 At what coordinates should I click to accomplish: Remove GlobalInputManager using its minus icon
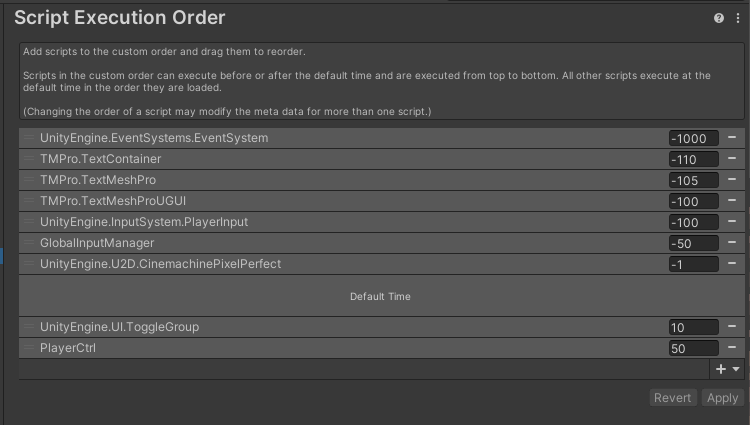click(732, 243)
